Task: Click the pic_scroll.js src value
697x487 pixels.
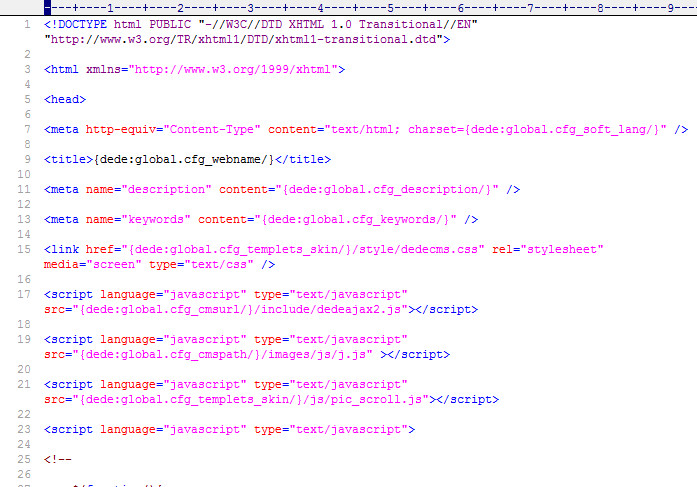Action: 251,399
